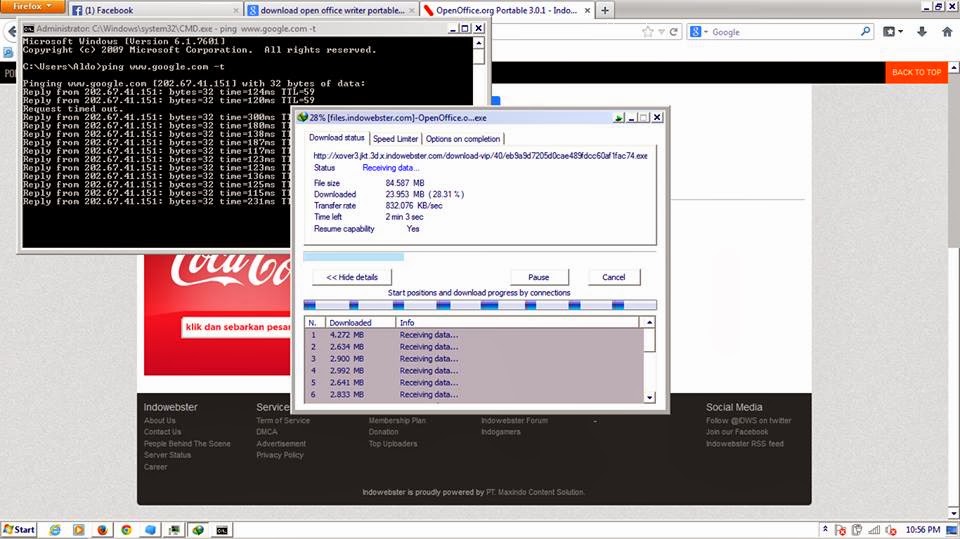
Task: Click BACK TO TOP button
Action: coord(917,72)
